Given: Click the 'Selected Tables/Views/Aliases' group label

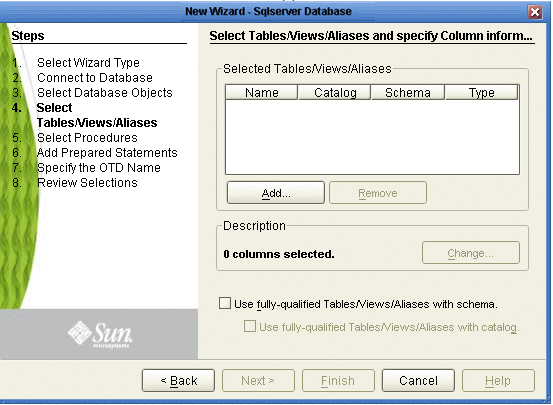Looking at the screenshot, I should coord(307,68).
